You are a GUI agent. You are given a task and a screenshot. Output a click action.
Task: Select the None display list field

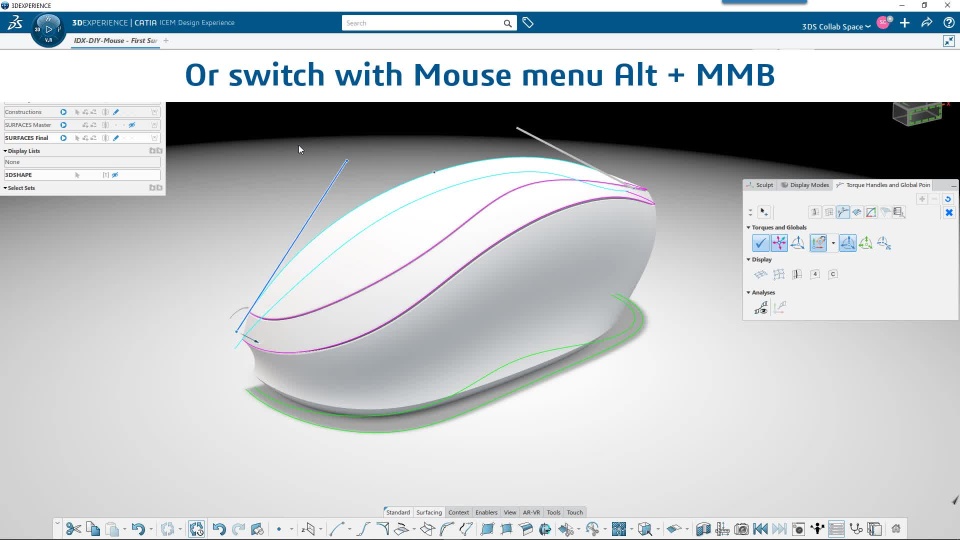pos(82,162)
